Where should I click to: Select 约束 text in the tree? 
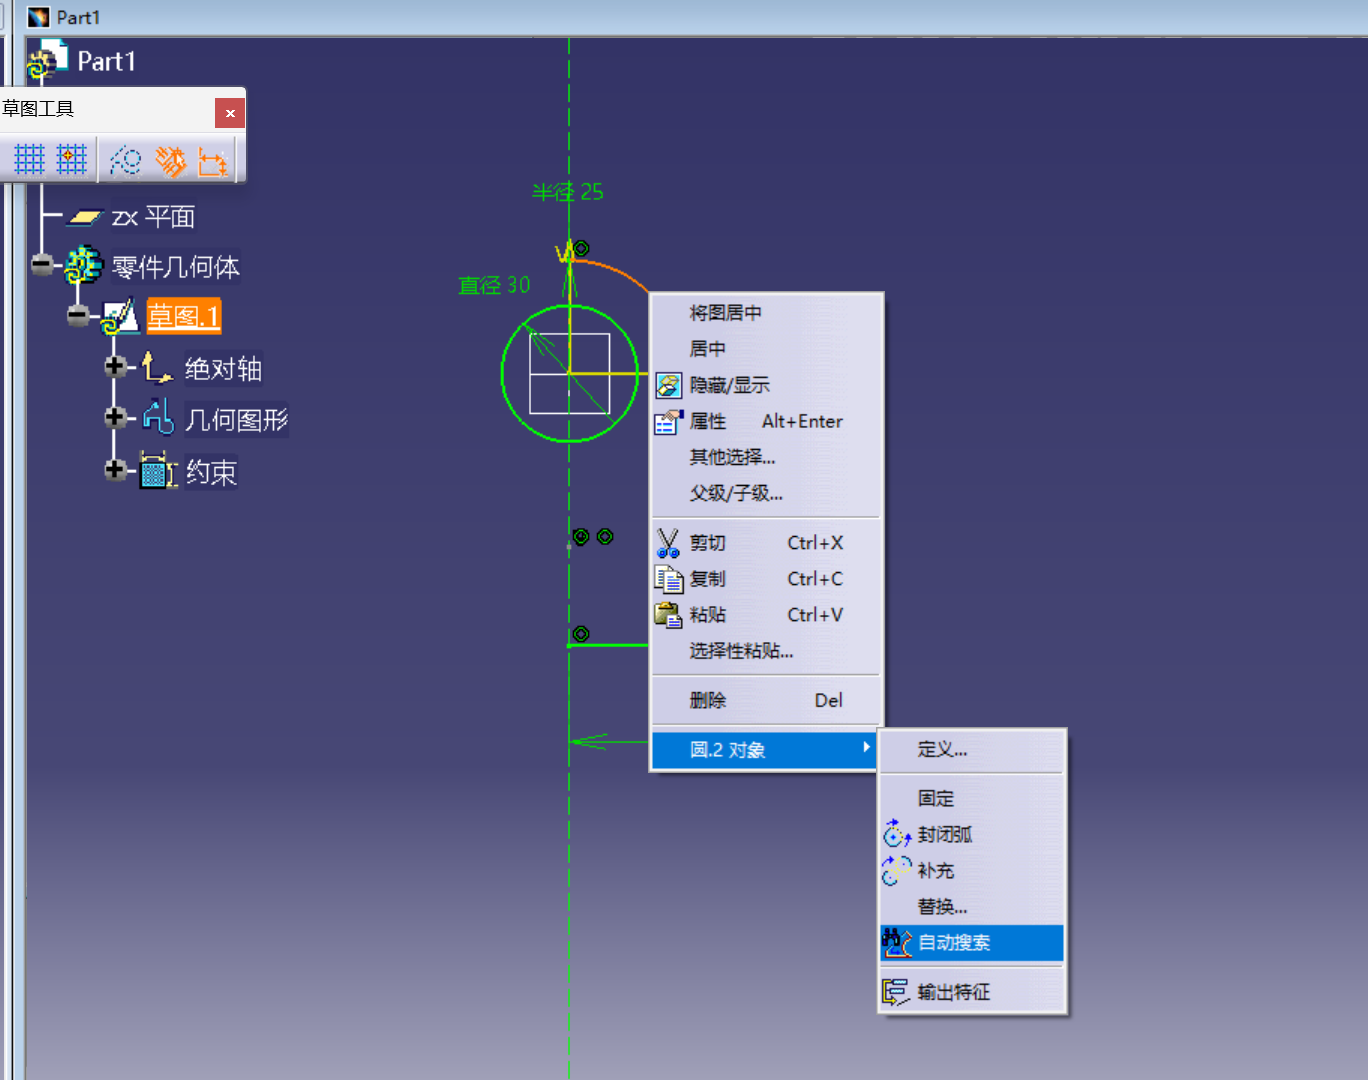pyautogui.click(x=211, y=472)
